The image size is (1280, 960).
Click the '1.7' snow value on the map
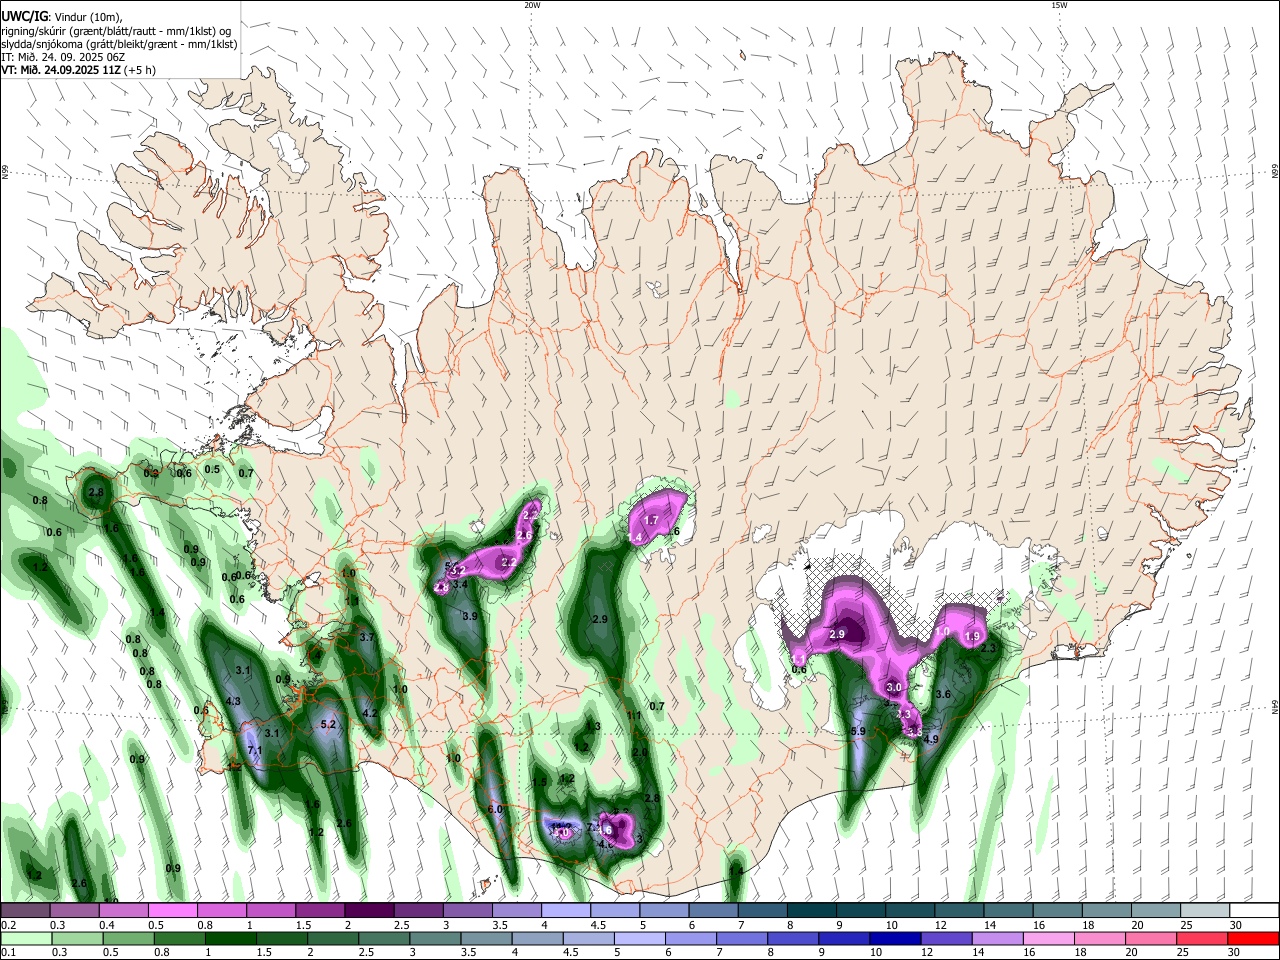tap(651, 520)
